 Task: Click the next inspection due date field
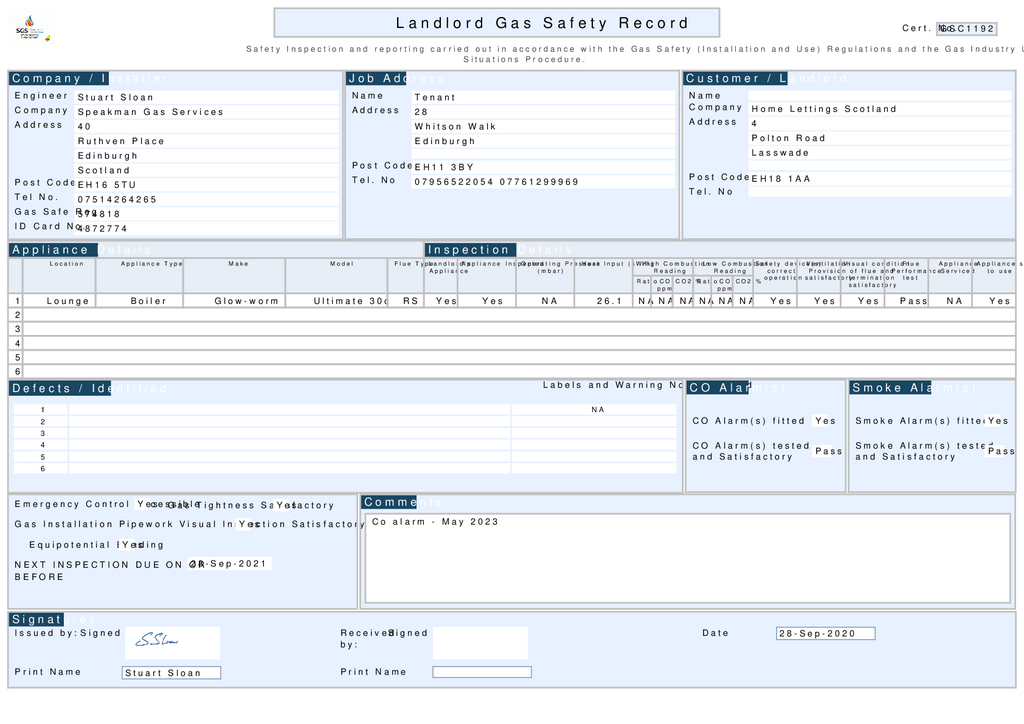point(229,563)
